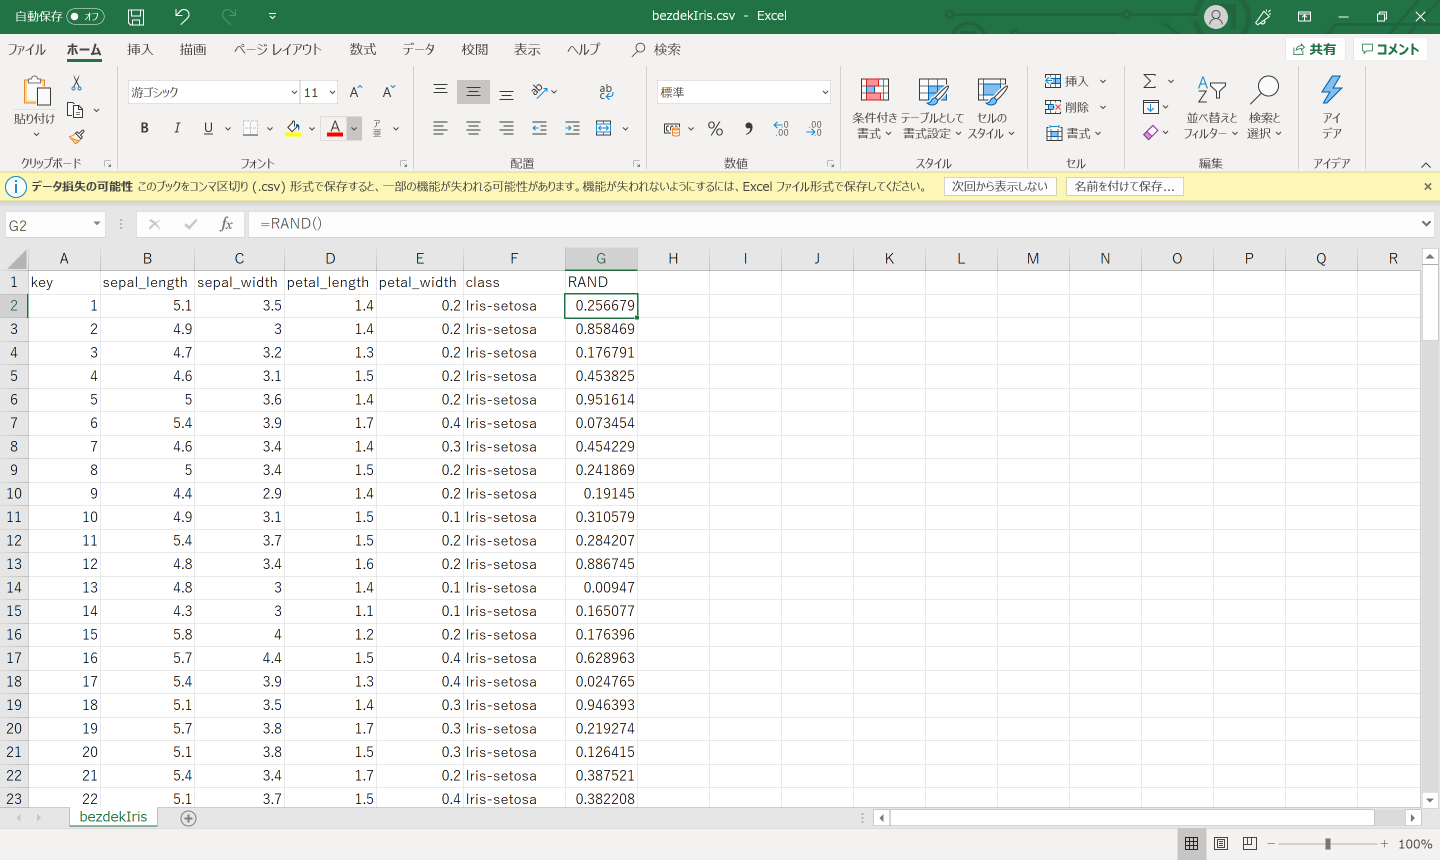This screenshot has height=860, width=1440.
Task: Open Format as Table gallery
Action: pos(932,108)
